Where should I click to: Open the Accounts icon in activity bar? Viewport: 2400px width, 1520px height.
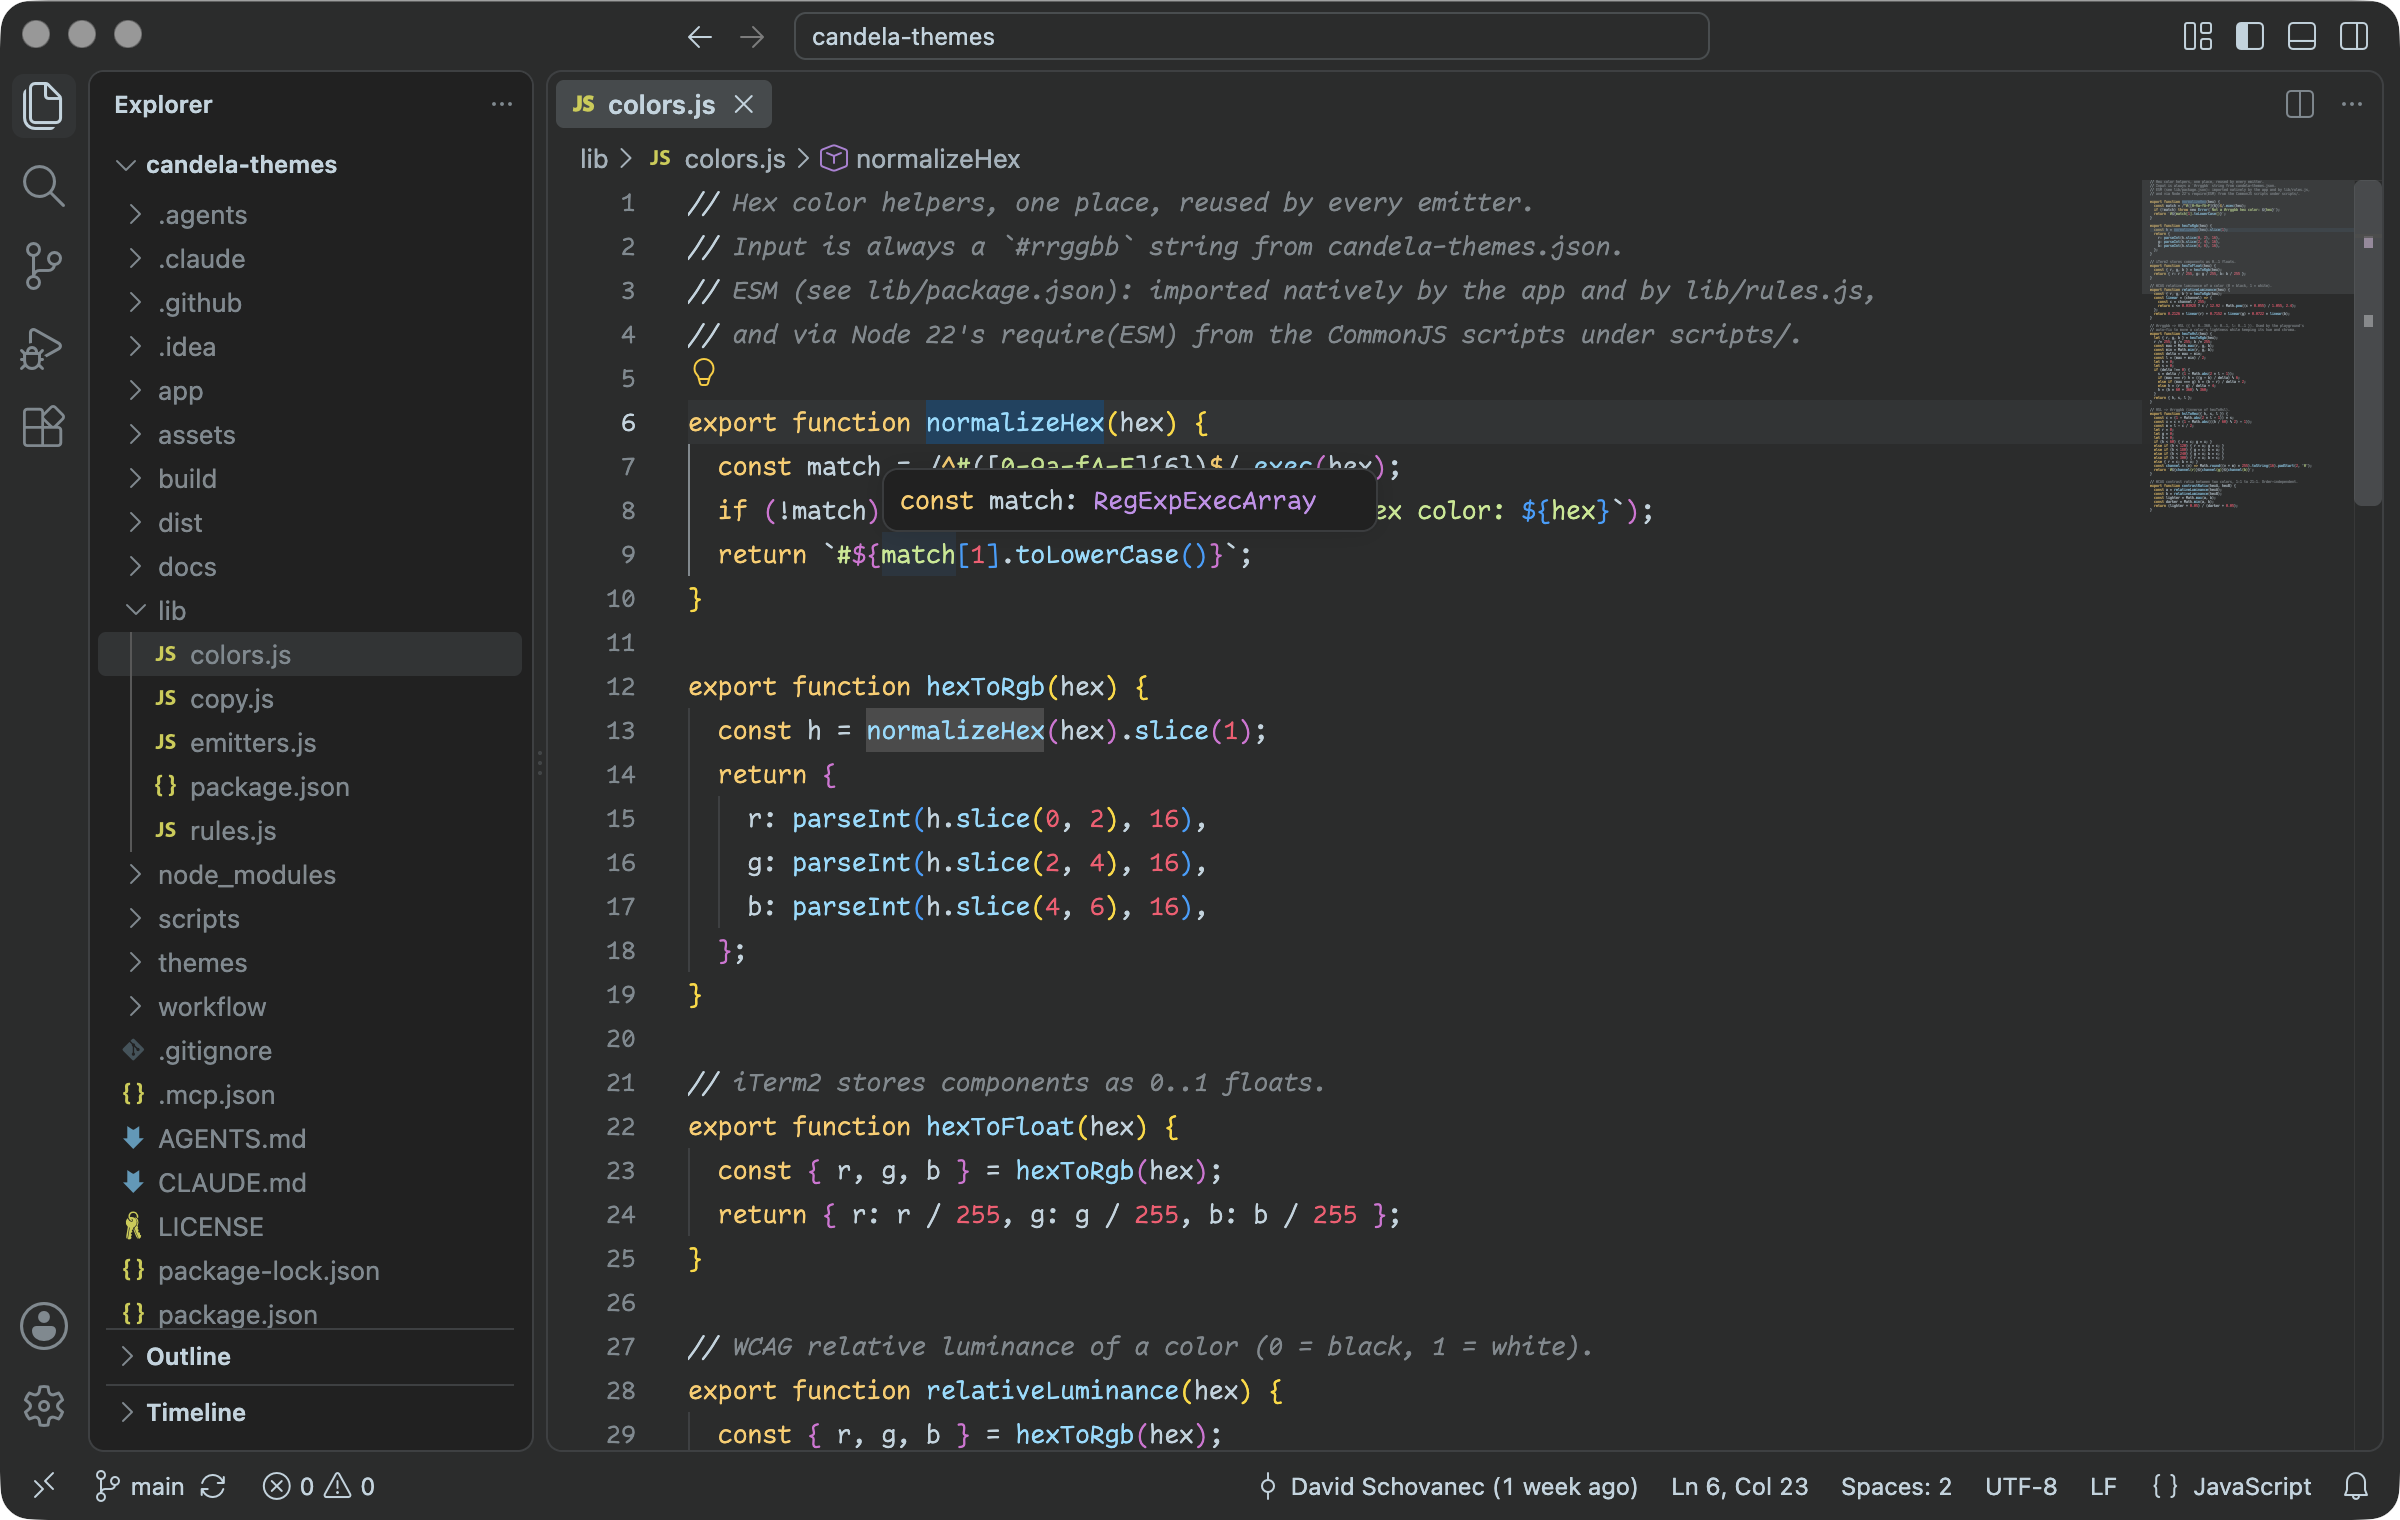pyautogui.click(x=43, y=1327)
